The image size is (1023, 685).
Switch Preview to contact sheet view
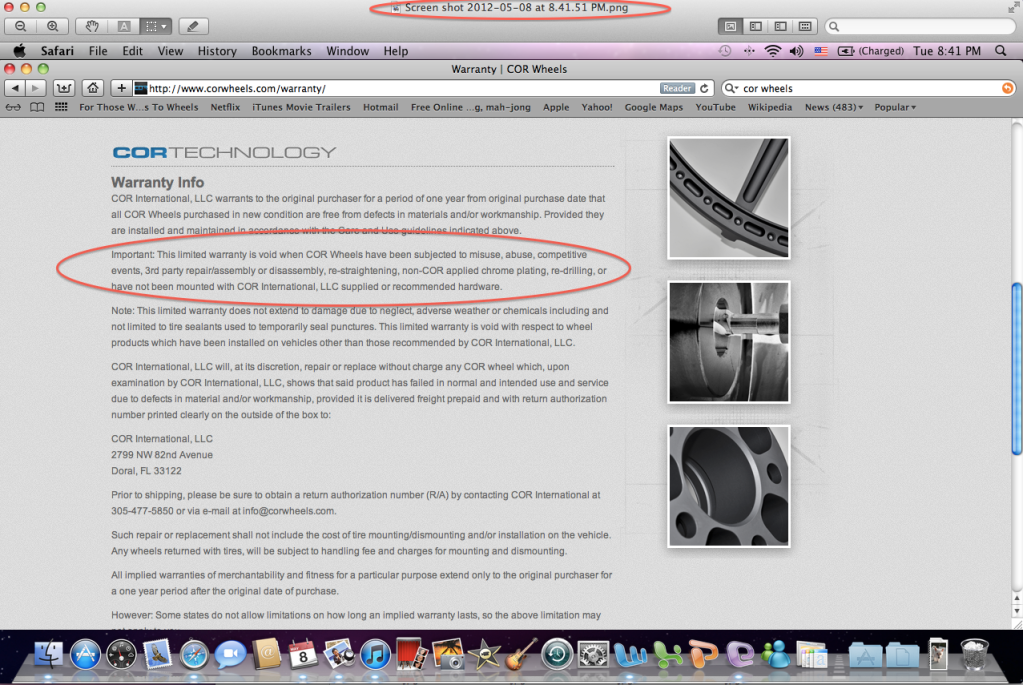pyautogui.click(x=805, y=27)
